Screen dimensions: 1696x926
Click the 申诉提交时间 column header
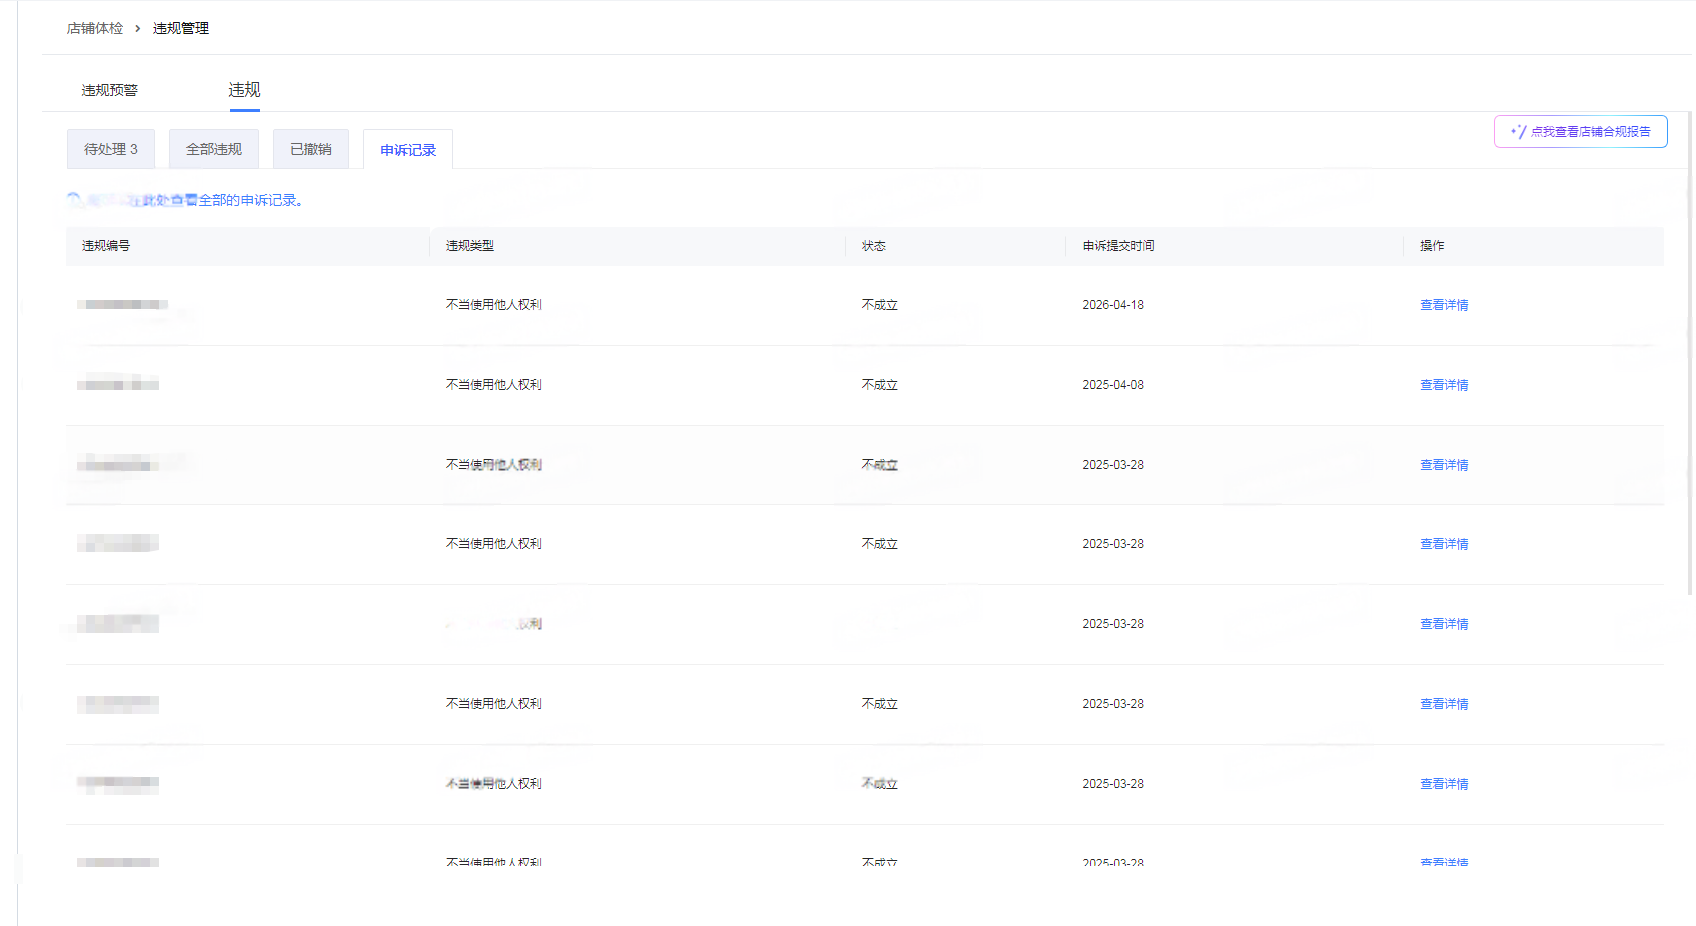click(1118, 246)
